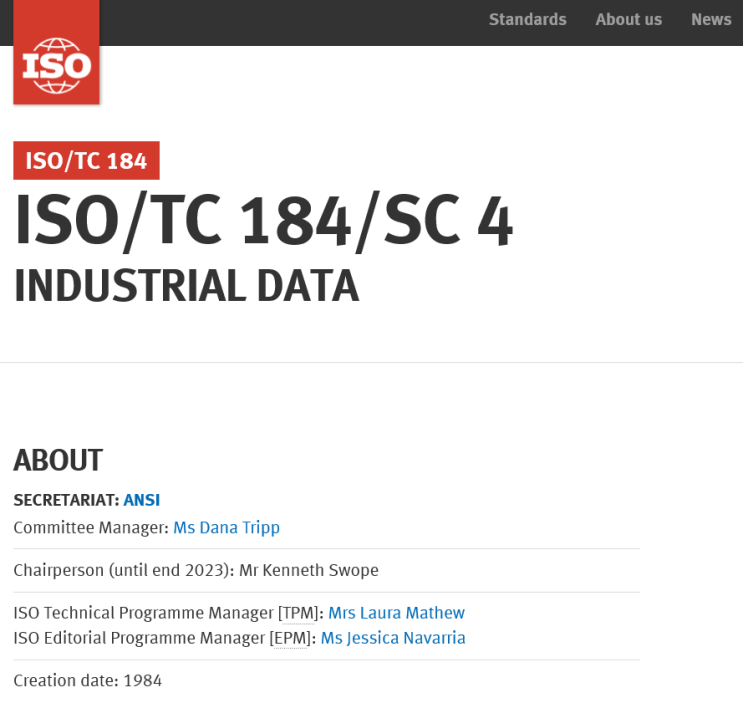The height and width of the screenshot is (708, 743).
Task: Open Ms Dana Tripp contact link
Action: pyautogui.click(x=227, y=527)
